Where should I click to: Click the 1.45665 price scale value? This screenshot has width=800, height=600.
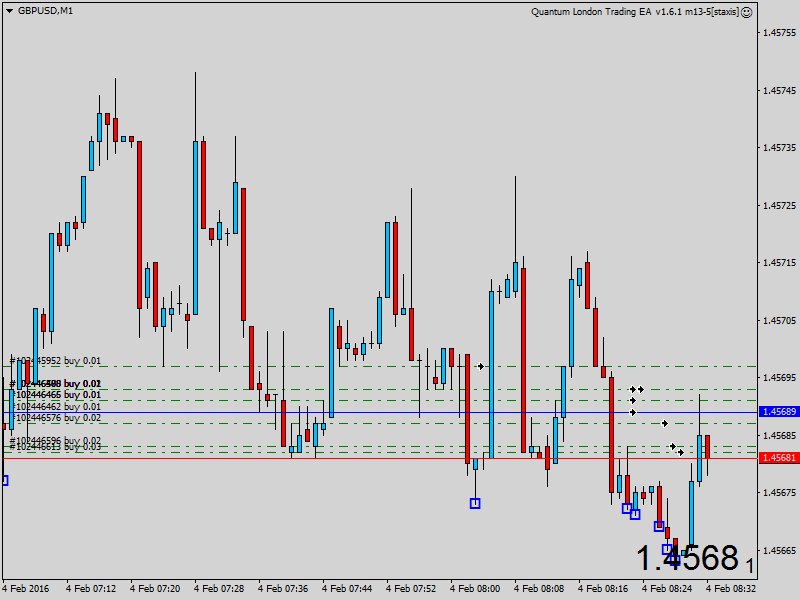779,551
